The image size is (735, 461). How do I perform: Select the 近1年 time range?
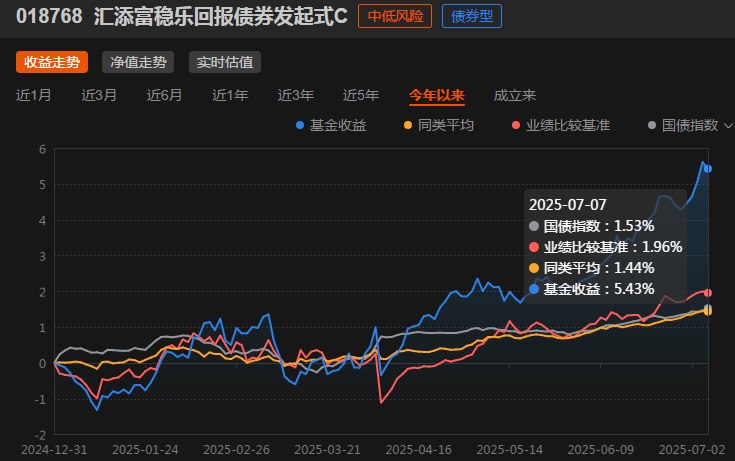point(230,95)
